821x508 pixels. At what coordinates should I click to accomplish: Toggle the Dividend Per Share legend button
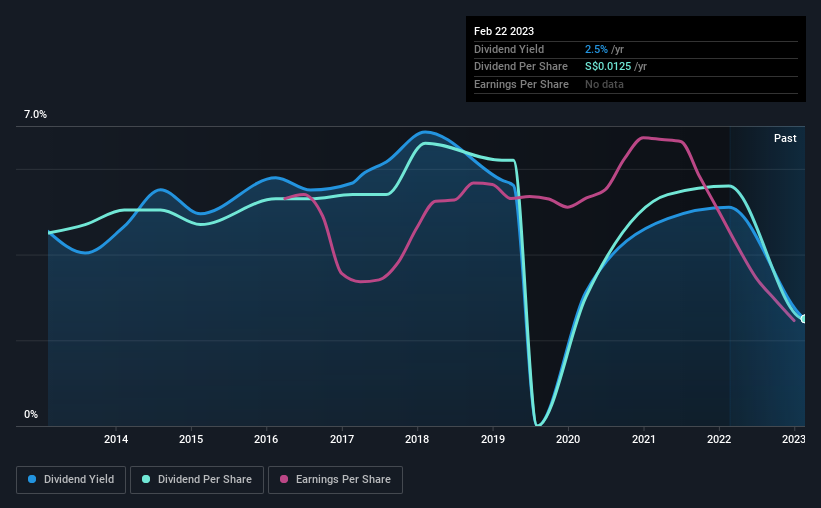pyautogui.click(x=197, y=480)
